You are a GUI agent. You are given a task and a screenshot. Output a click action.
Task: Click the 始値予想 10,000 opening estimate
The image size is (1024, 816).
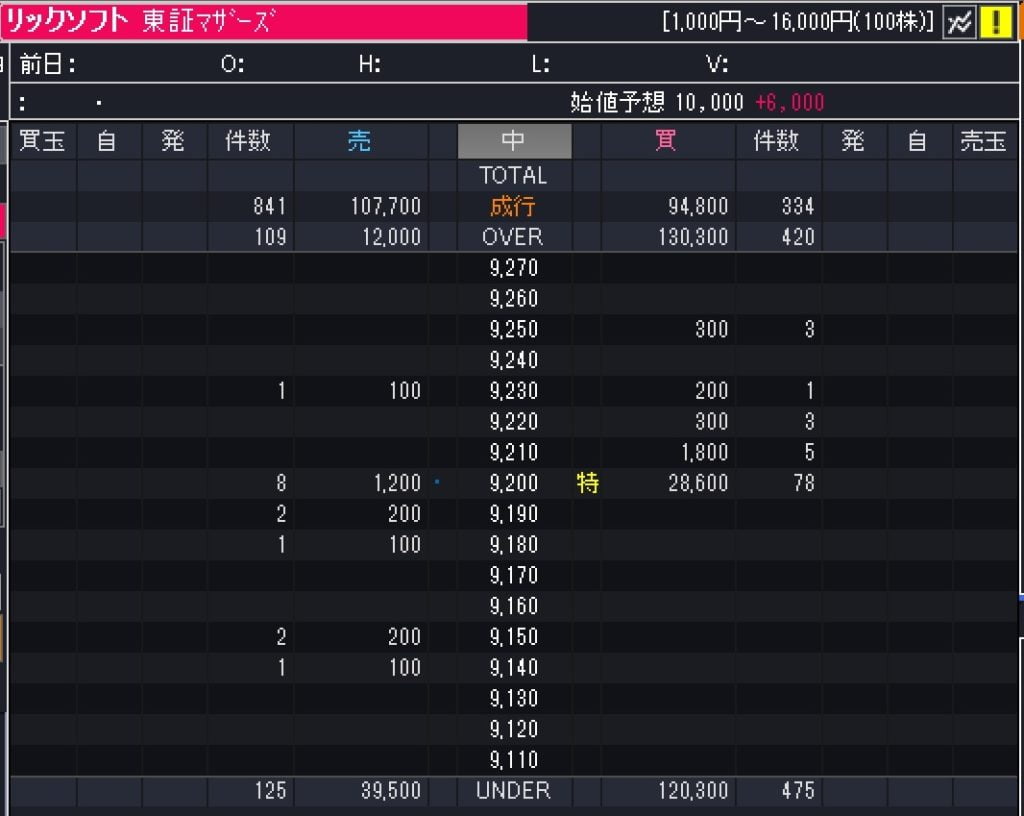[x=657, y=102]
